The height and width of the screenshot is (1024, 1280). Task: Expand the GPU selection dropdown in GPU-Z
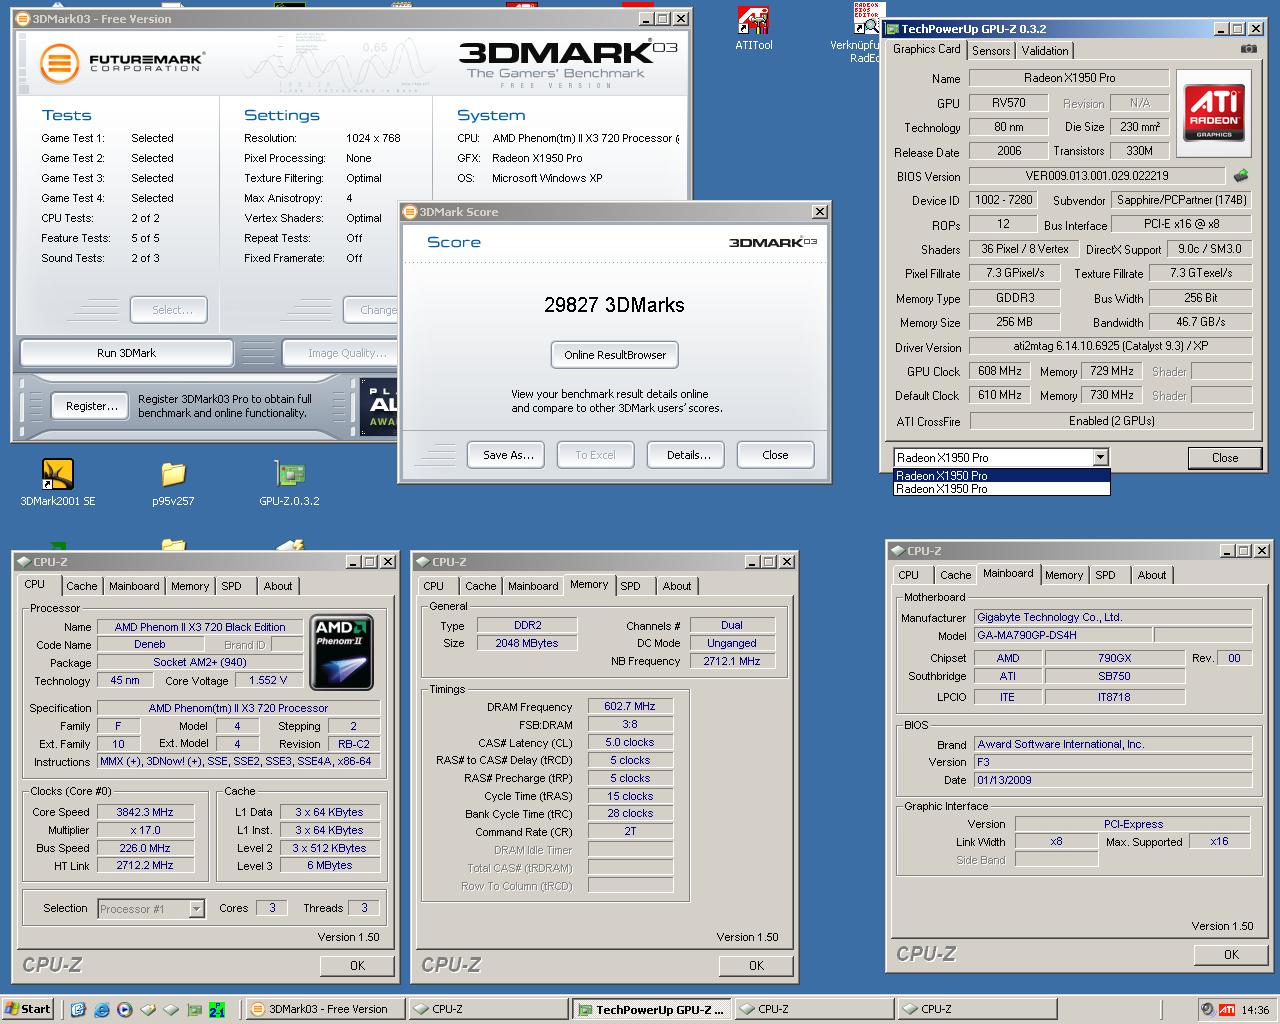1100,457
